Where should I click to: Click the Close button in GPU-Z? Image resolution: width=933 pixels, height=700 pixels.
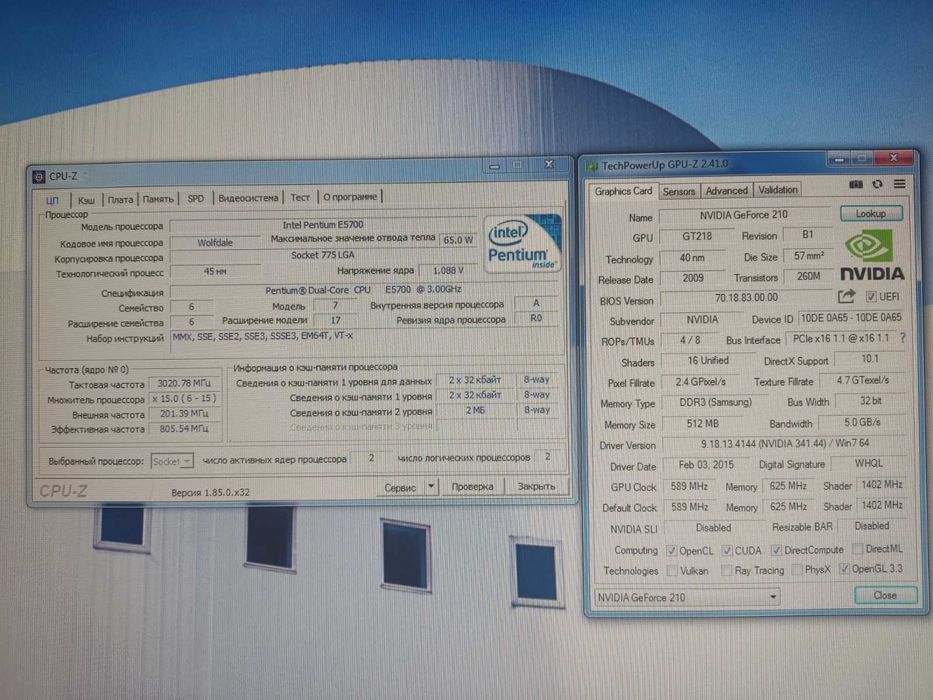[885, 595]
